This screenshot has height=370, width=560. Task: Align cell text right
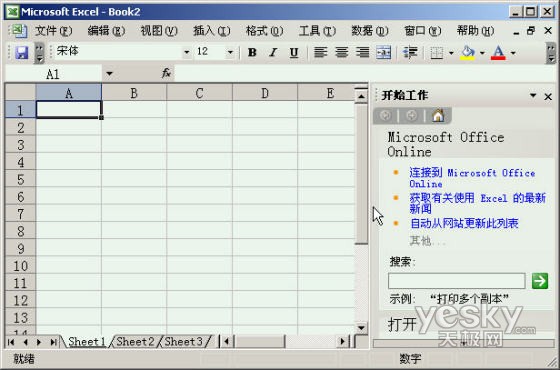pyautogui.click(x=362, y=52)
